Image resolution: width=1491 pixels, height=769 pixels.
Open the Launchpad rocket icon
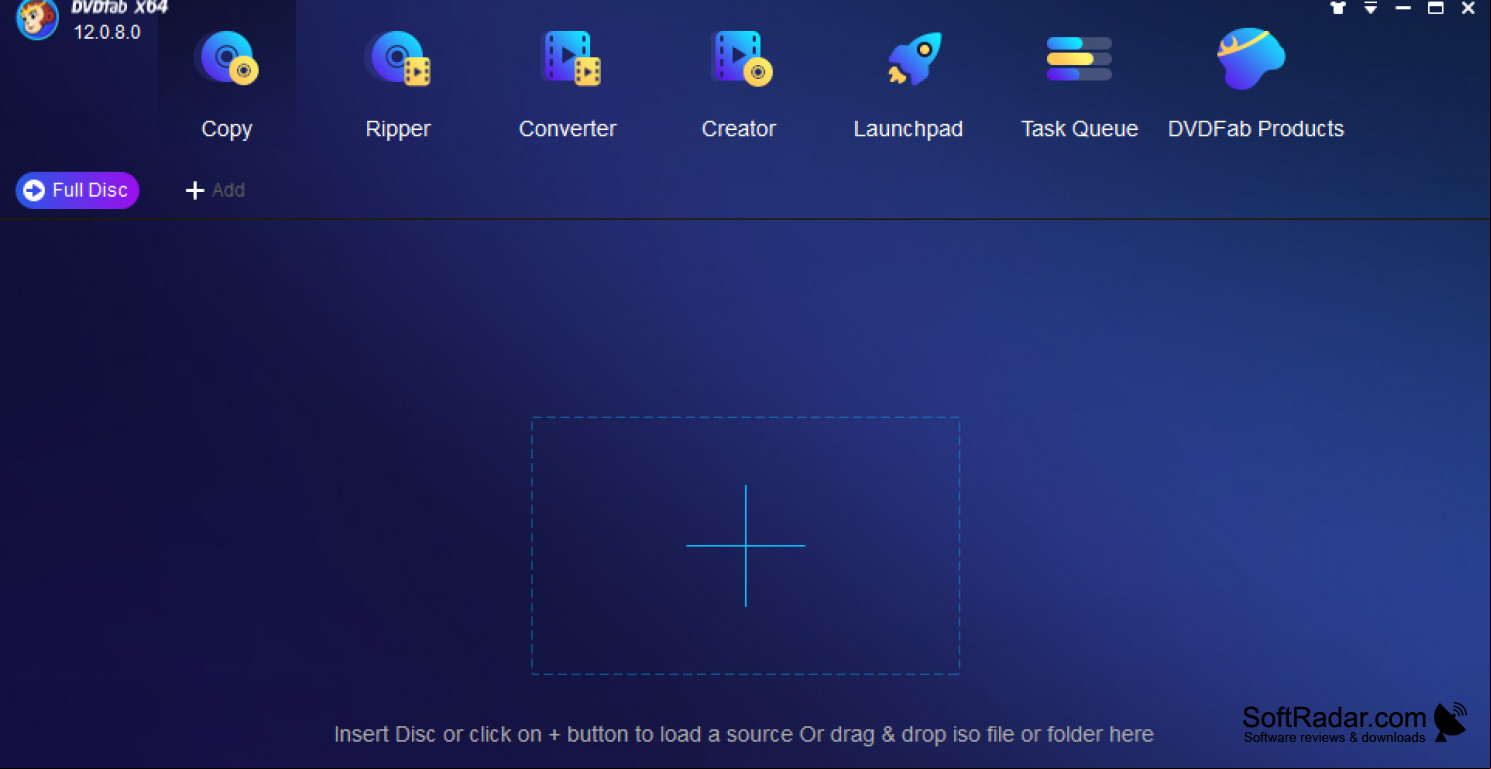point(914,60)
